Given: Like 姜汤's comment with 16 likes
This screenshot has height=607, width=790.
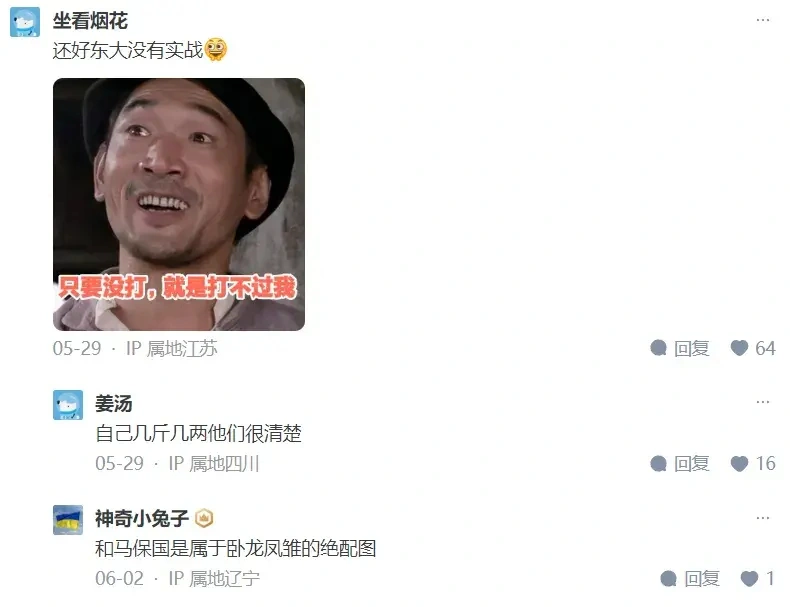Looking at the screenshot, I should click(x=739, y=463).
